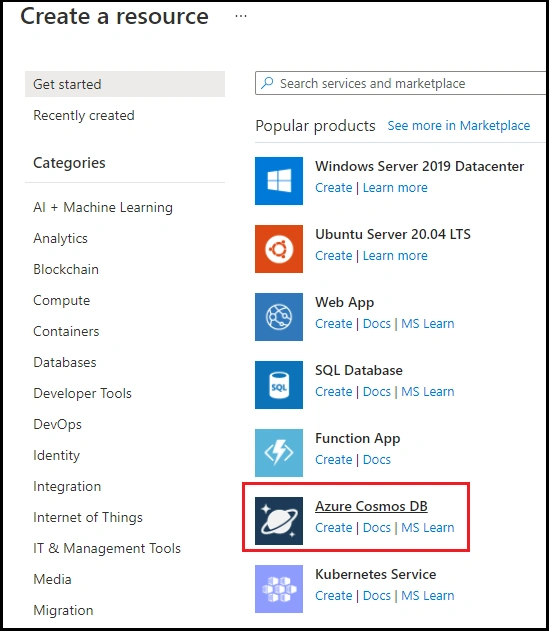Select the Internet of Things category
This screenshot has width=549, height=631.
[88, 517]
